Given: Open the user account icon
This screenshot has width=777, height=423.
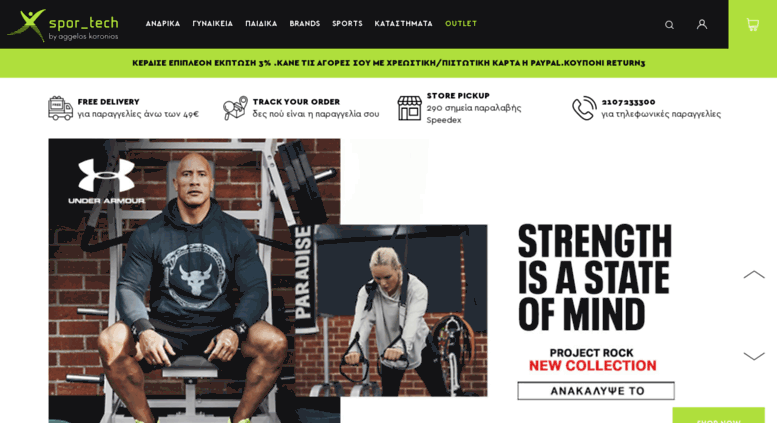Looking at the screenshot, I should coord(702,24).
